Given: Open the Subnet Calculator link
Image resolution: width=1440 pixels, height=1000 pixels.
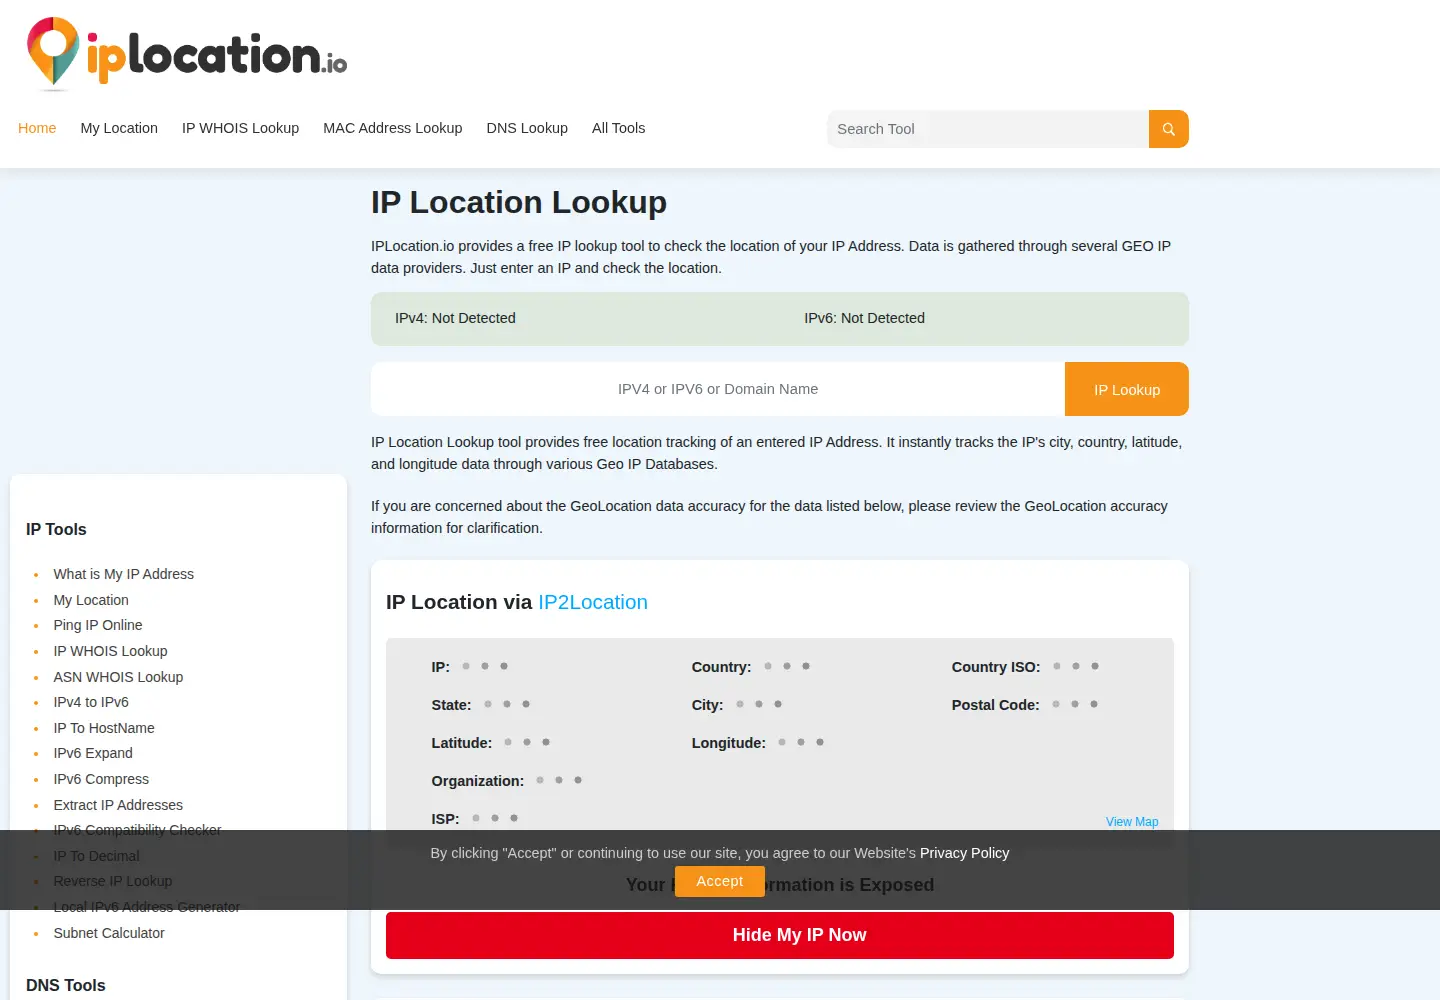Looking at the screenshot, I should [109, 933].
